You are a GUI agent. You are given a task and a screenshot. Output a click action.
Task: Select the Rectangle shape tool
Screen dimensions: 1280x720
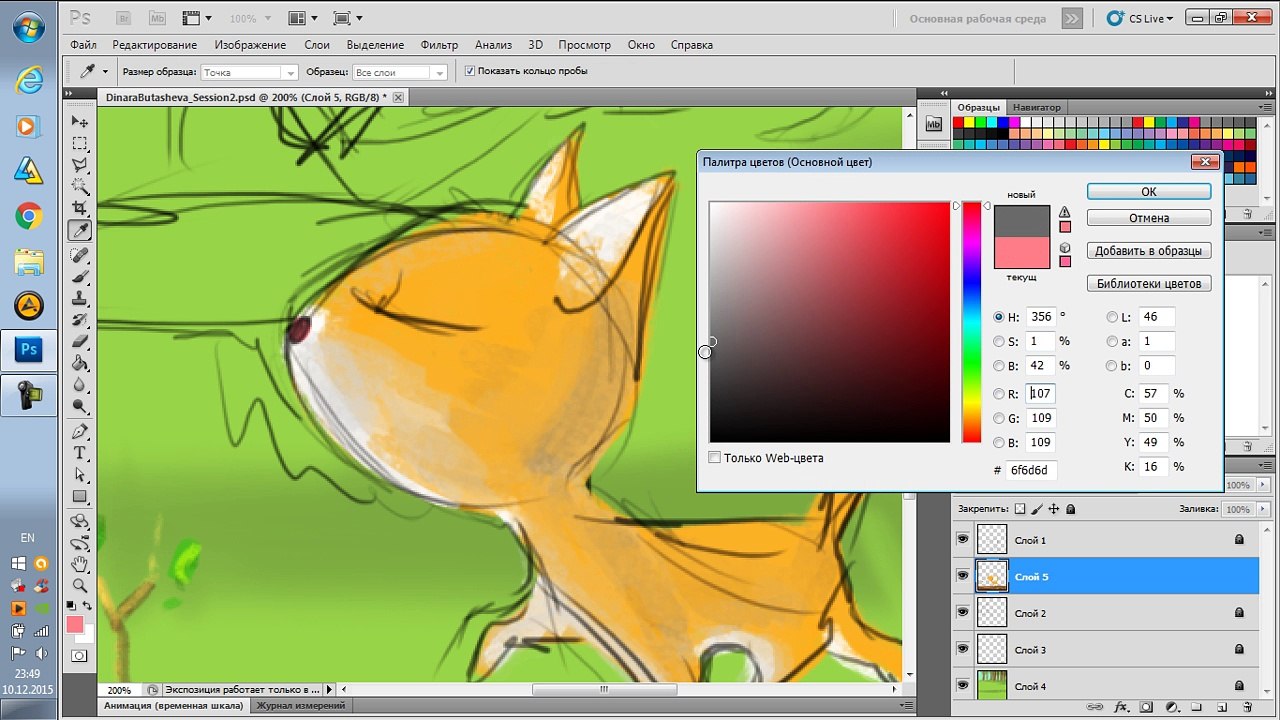80,498
